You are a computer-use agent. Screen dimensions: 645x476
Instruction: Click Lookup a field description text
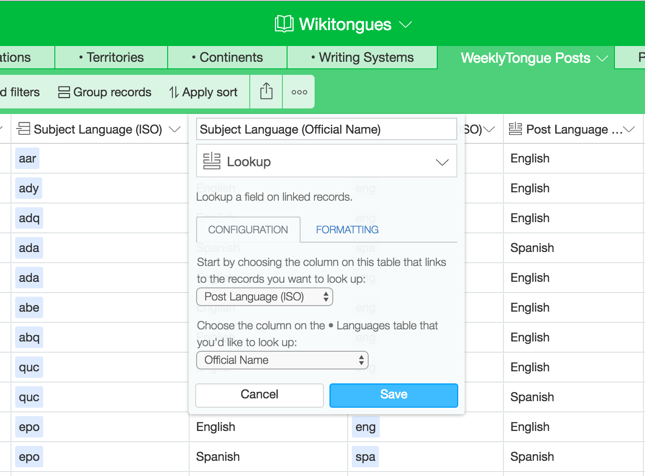(274, 197)
